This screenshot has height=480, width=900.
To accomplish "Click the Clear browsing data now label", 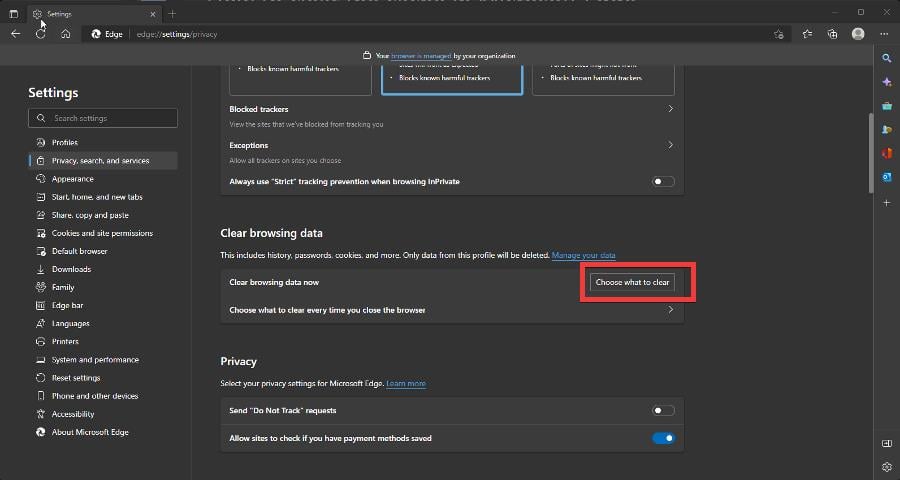I will point(274,282).
